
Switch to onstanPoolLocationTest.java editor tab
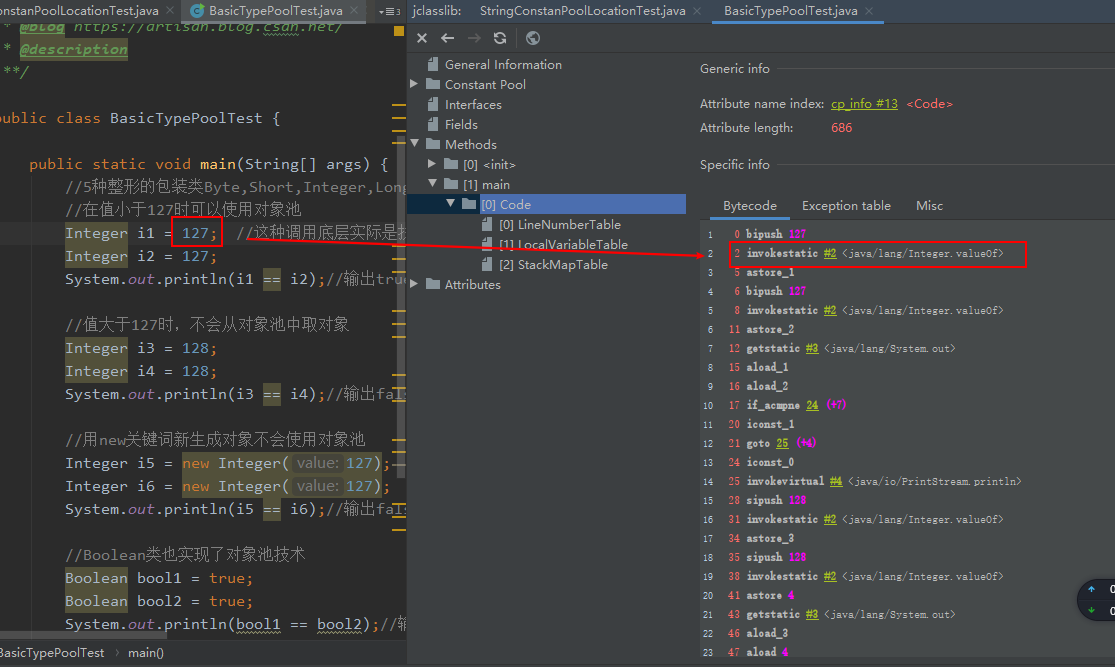(79, 11)
